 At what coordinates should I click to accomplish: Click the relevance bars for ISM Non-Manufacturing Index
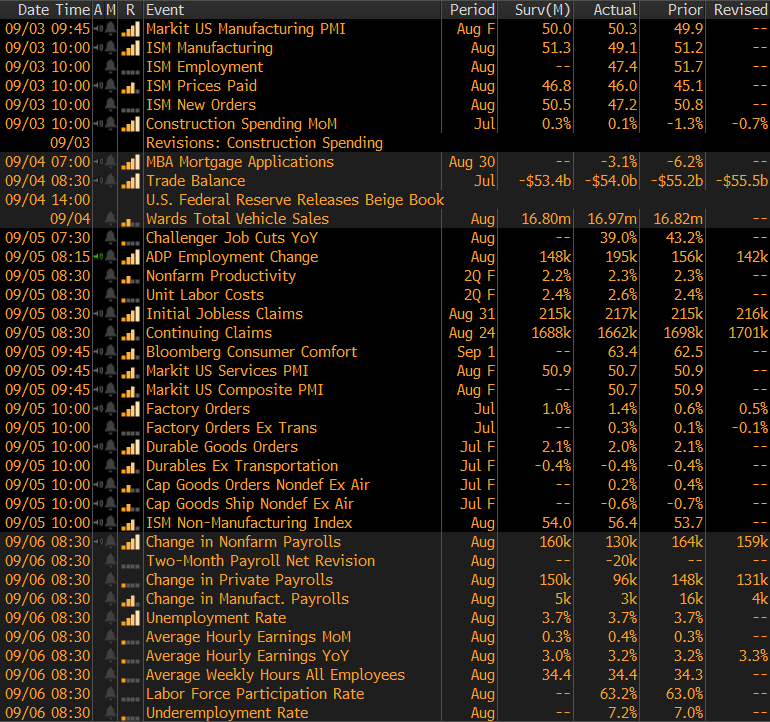(130, 523)
